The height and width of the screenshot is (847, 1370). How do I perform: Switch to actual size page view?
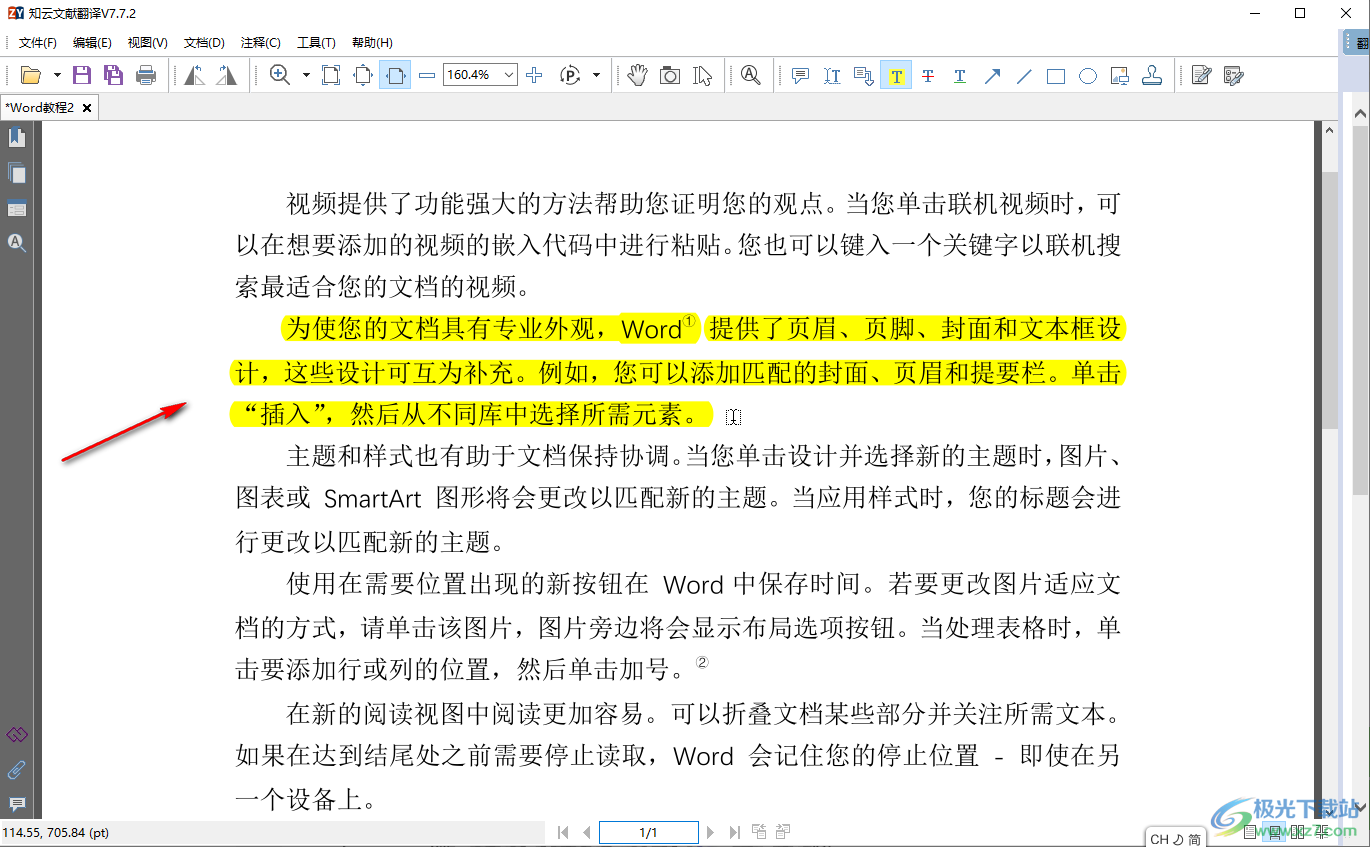pos(331,75)
